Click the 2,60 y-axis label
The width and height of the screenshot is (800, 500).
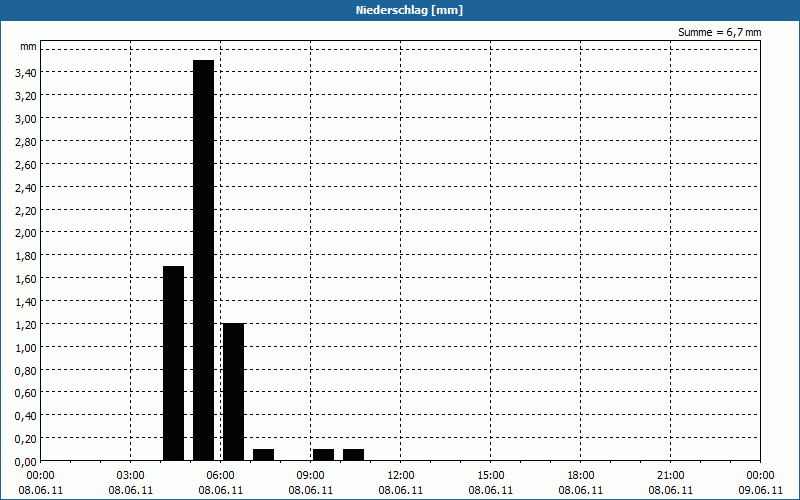click(26, 165)
